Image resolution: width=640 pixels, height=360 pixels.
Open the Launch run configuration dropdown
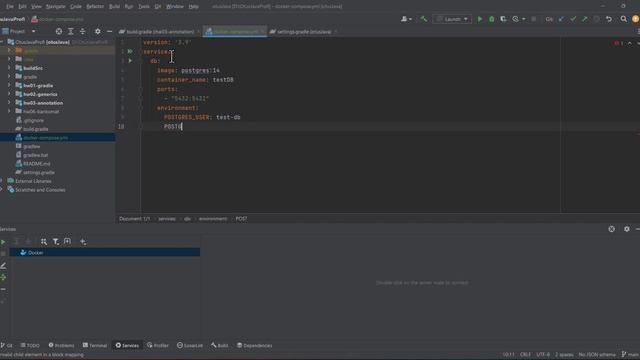pos(452,19)
